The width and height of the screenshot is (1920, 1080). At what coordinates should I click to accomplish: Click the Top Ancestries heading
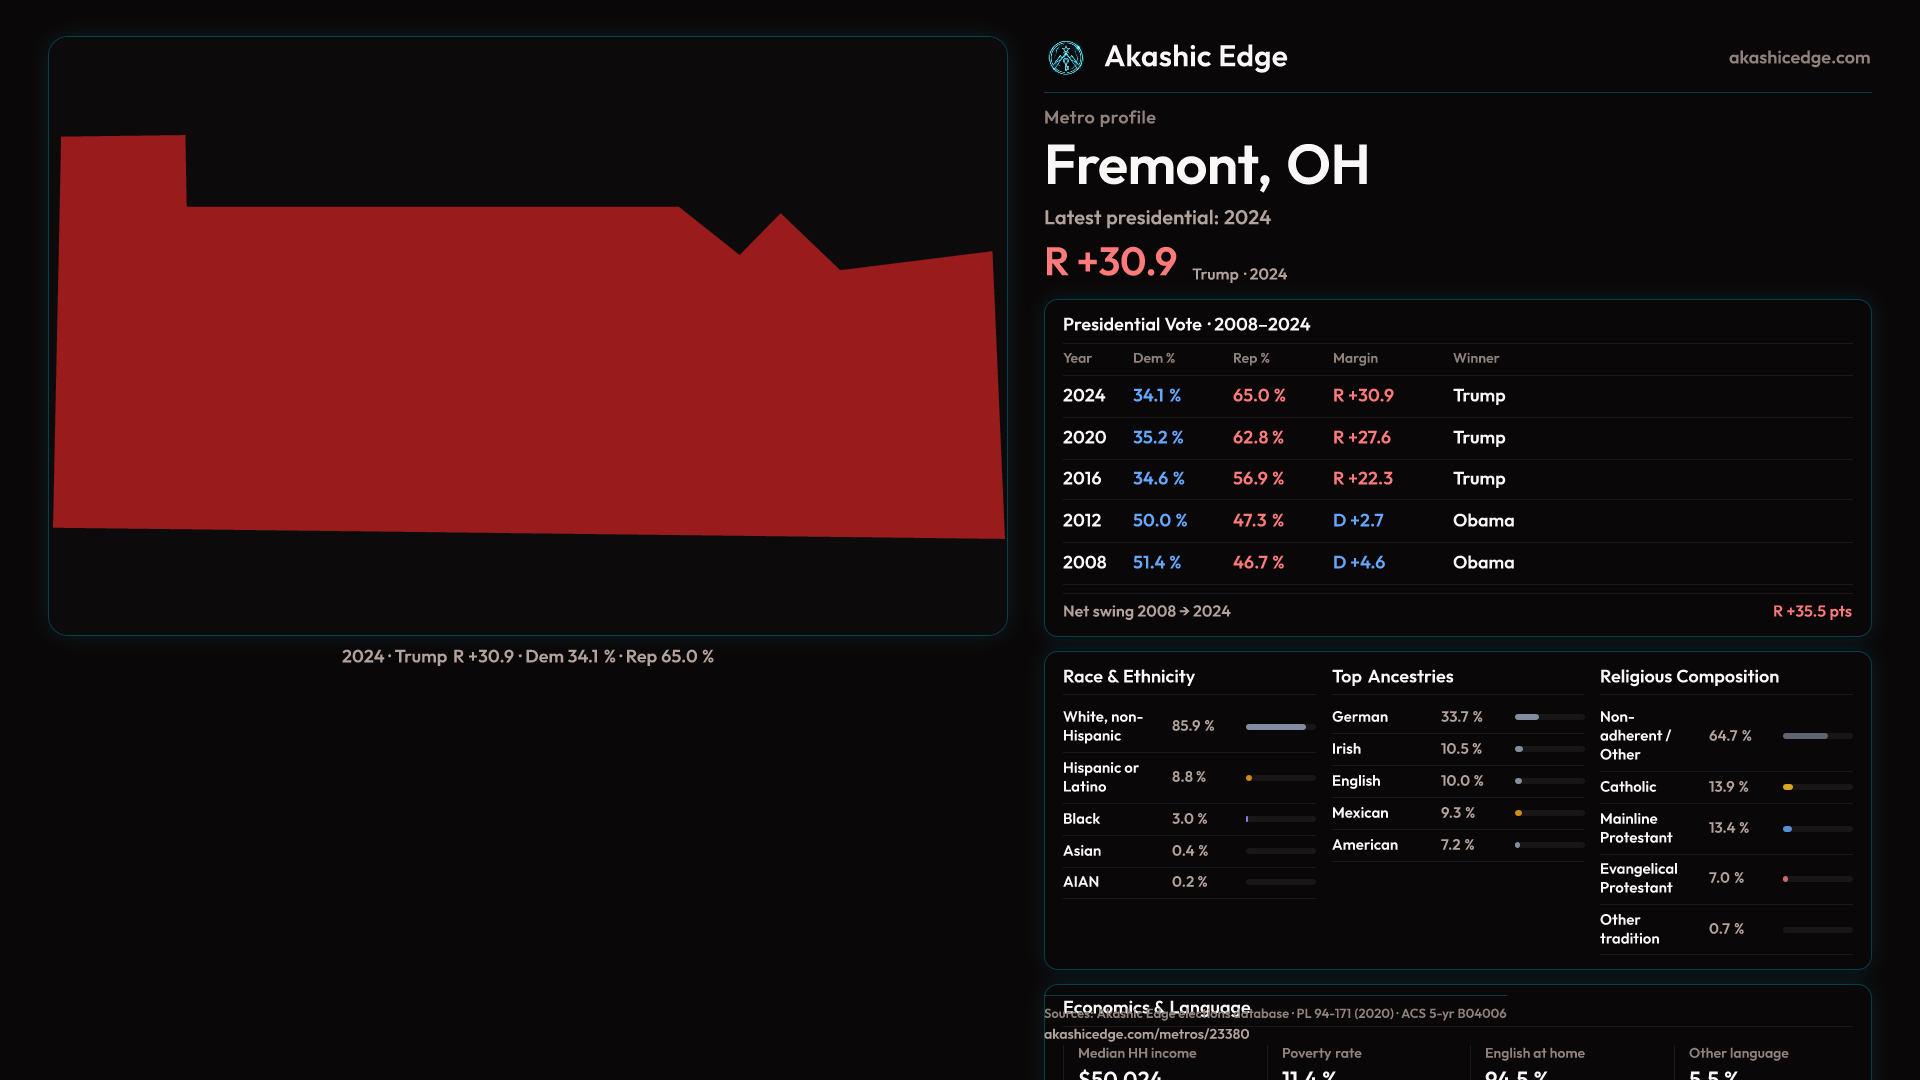1392,677
